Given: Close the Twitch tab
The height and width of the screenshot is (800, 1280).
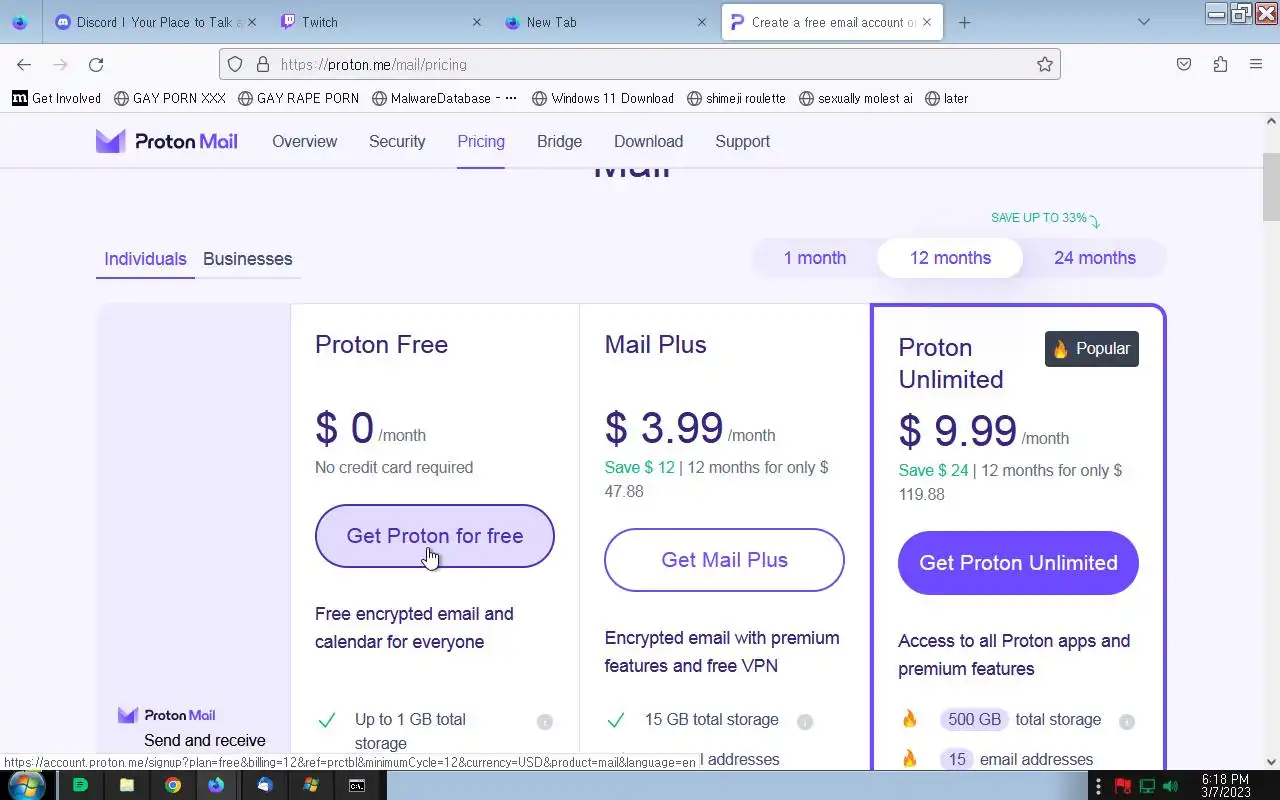Looking at the screenshot, I should coord(477,22).
